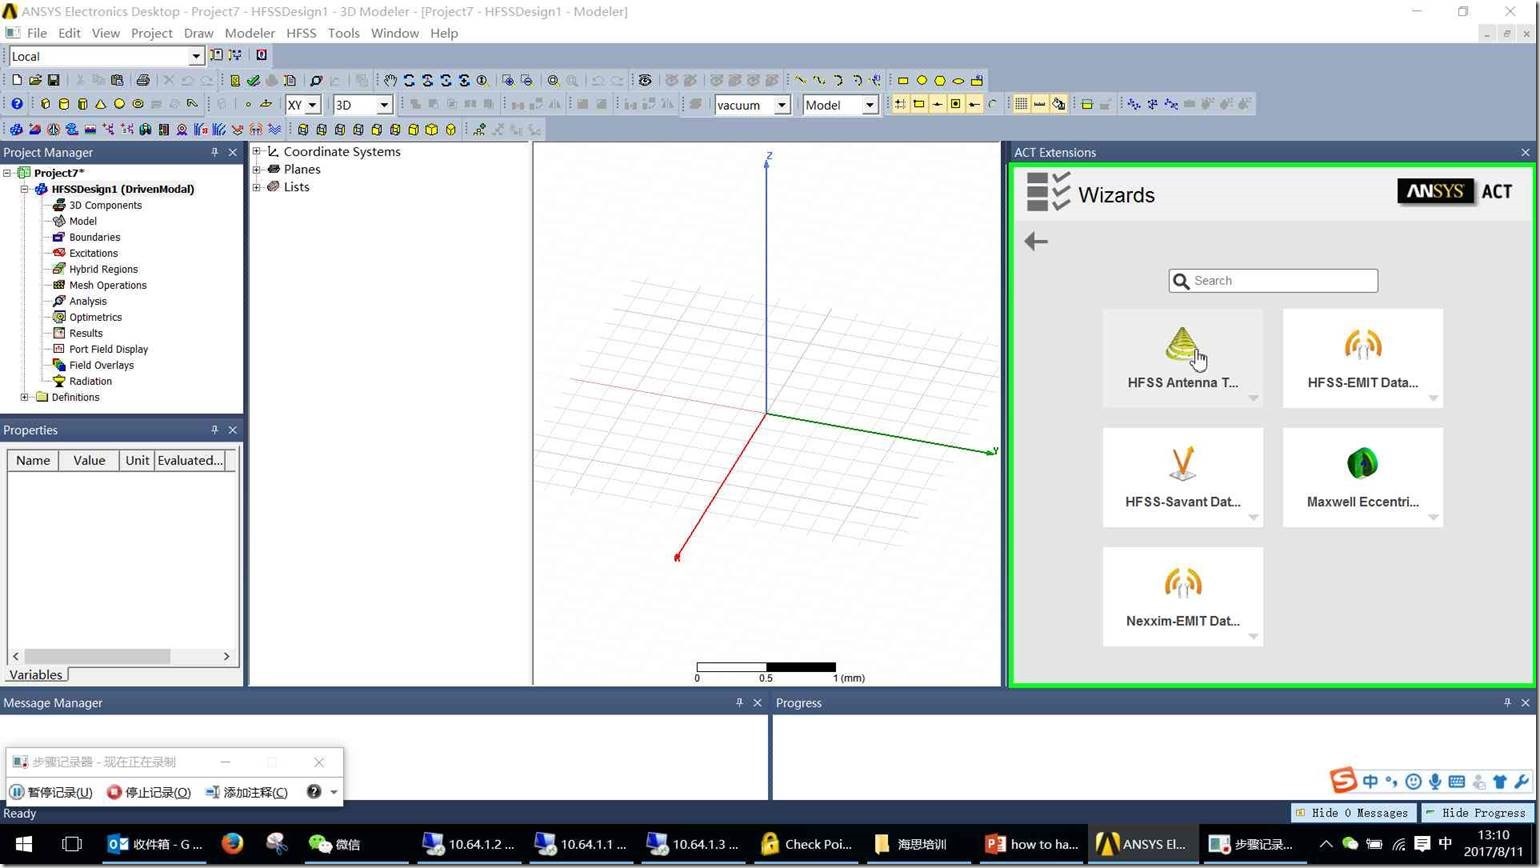Open the 3D movement mode dropdown
The image size is (1540, 868).
[x=383, y=105]
